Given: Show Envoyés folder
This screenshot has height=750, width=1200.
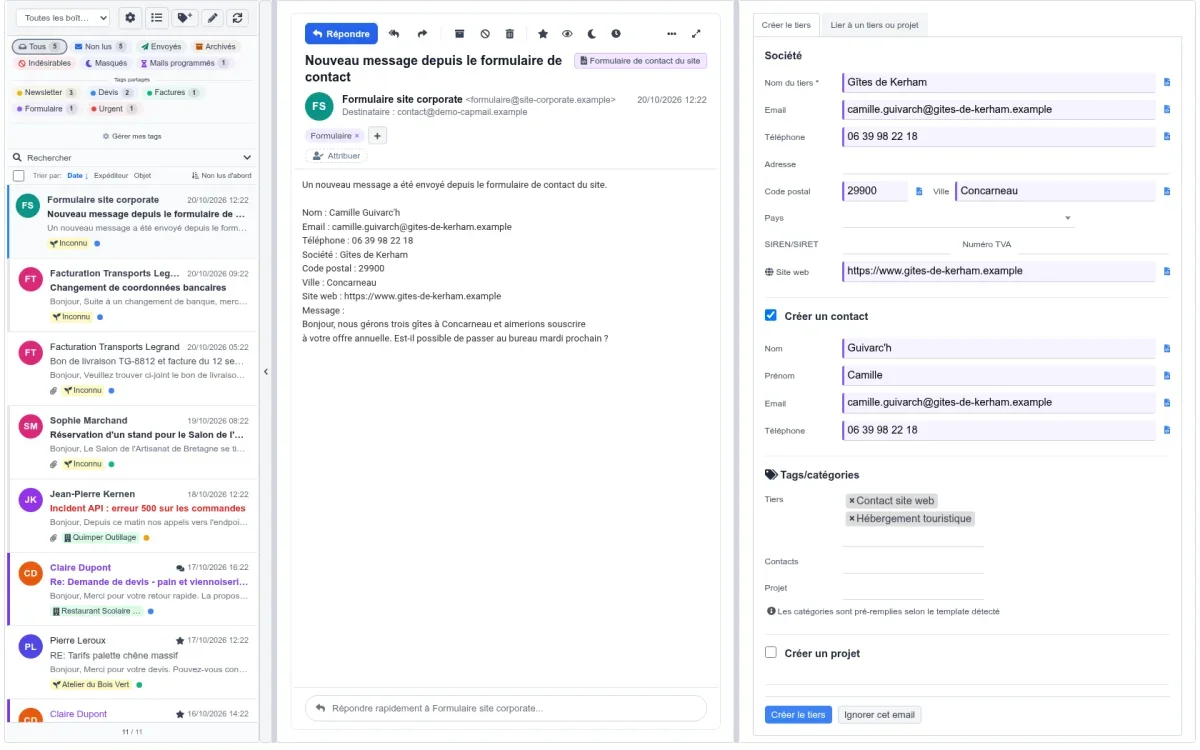Looking at the screenshot, I should coord(161,46).
